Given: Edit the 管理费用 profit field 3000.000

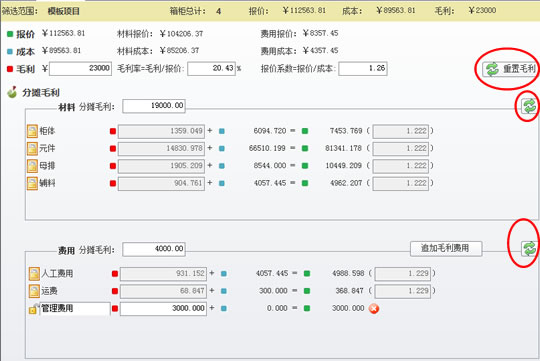Looking at the screenshot, I should [x=163, y=308].
